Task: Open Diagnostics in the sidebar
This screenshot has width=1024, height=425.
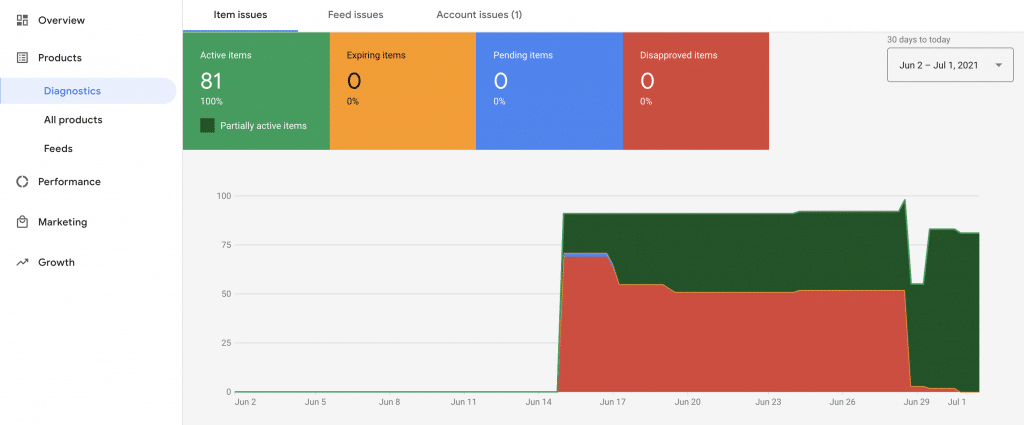Action: click(x=72, y=91)
